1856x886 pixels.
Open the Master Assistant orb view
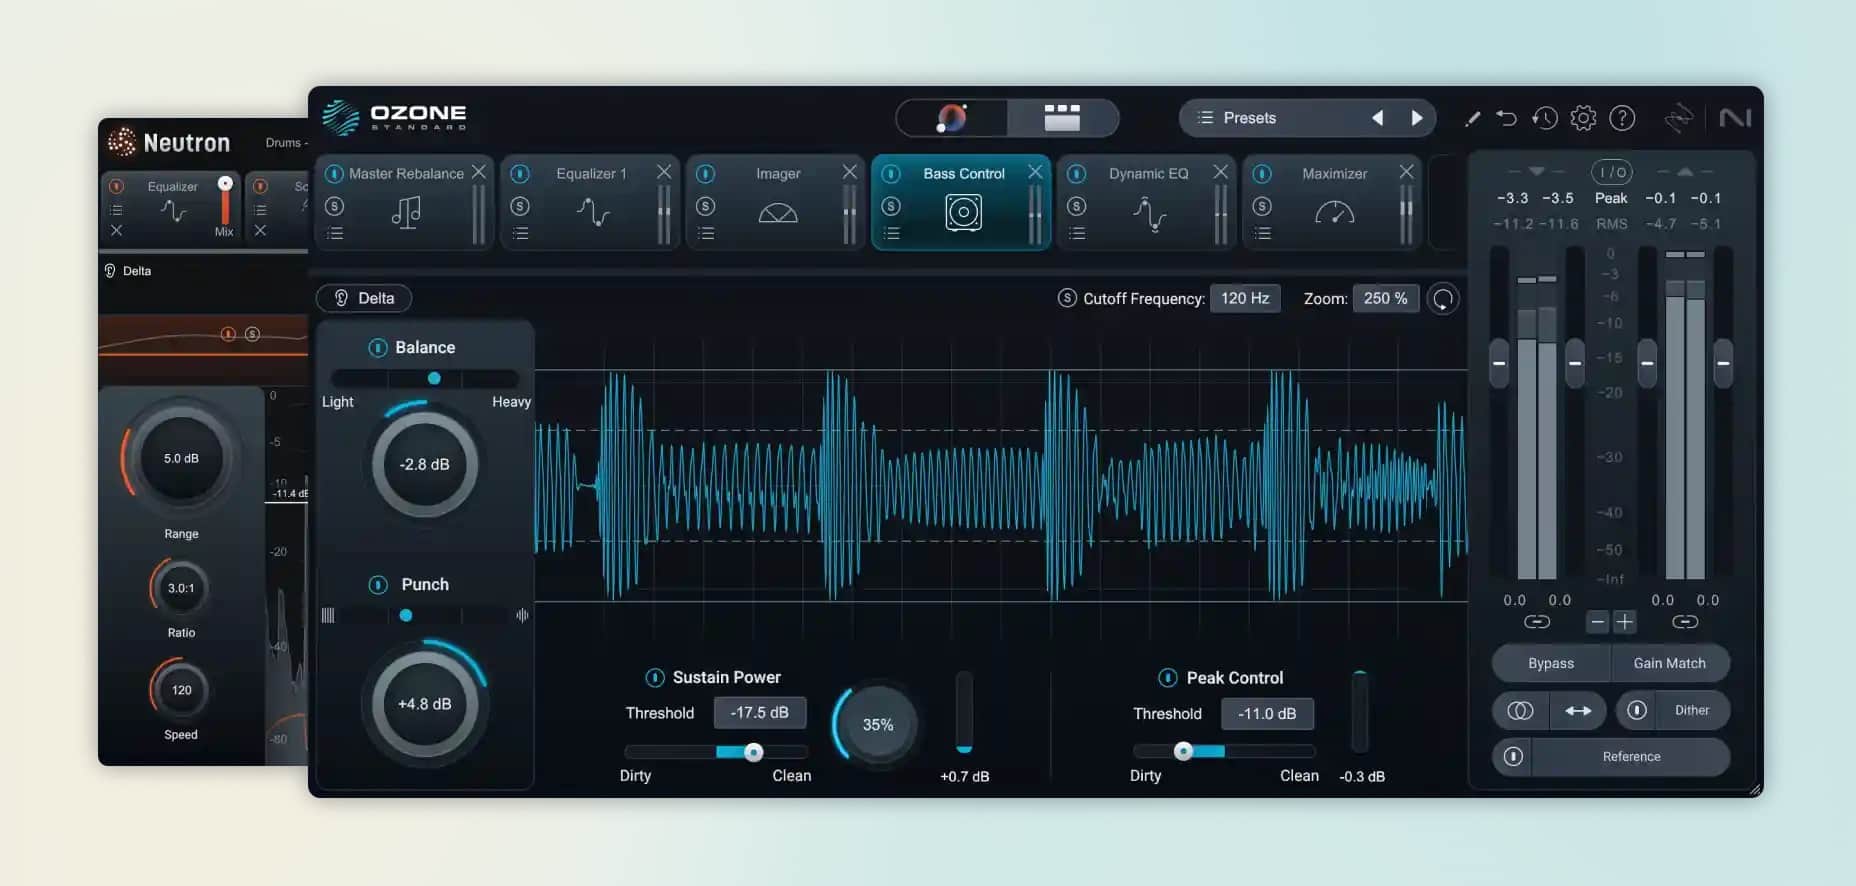pos(952,118)
